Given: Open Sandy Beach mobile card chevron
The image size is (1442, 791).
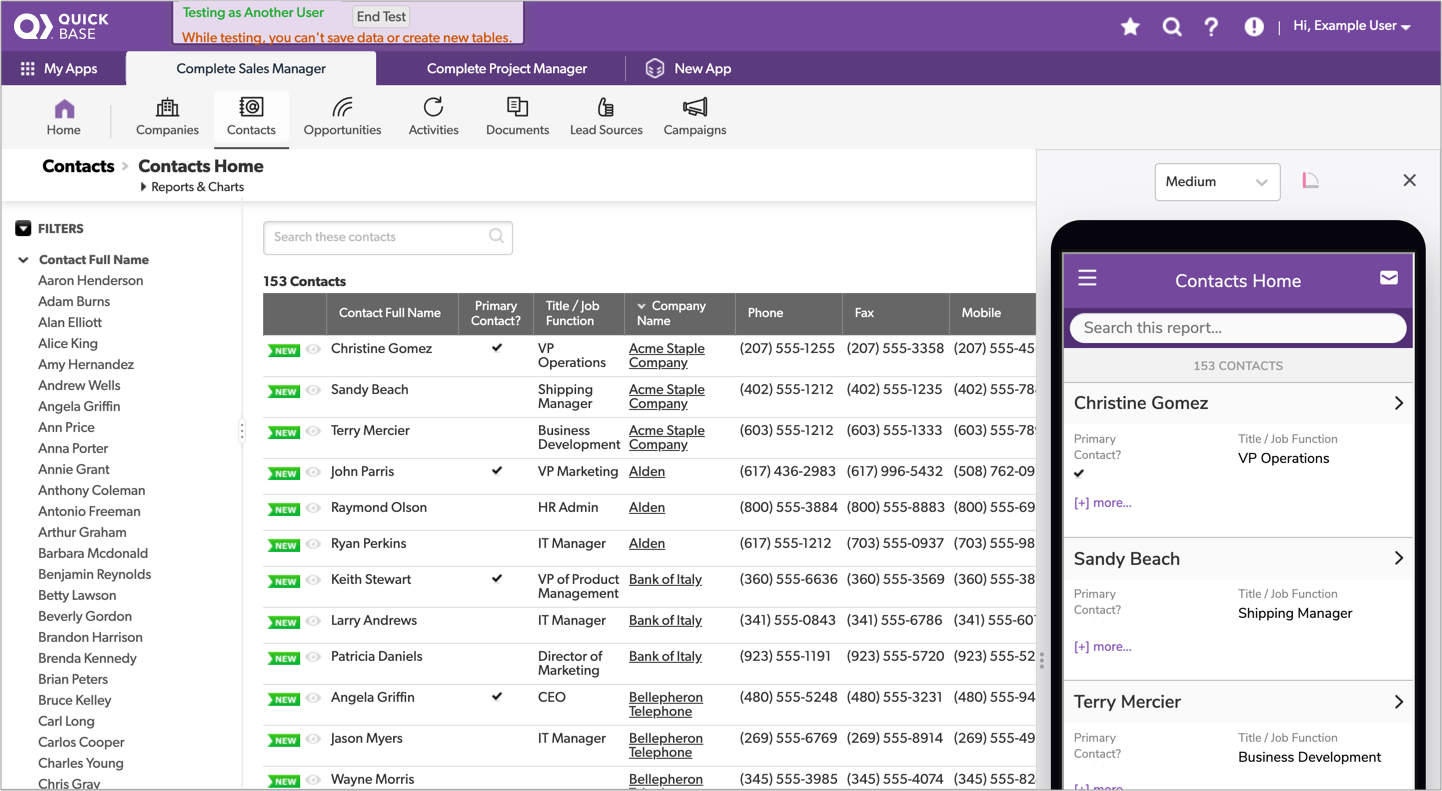Looking at the screenshot, I should click(x=1398, y=558).
